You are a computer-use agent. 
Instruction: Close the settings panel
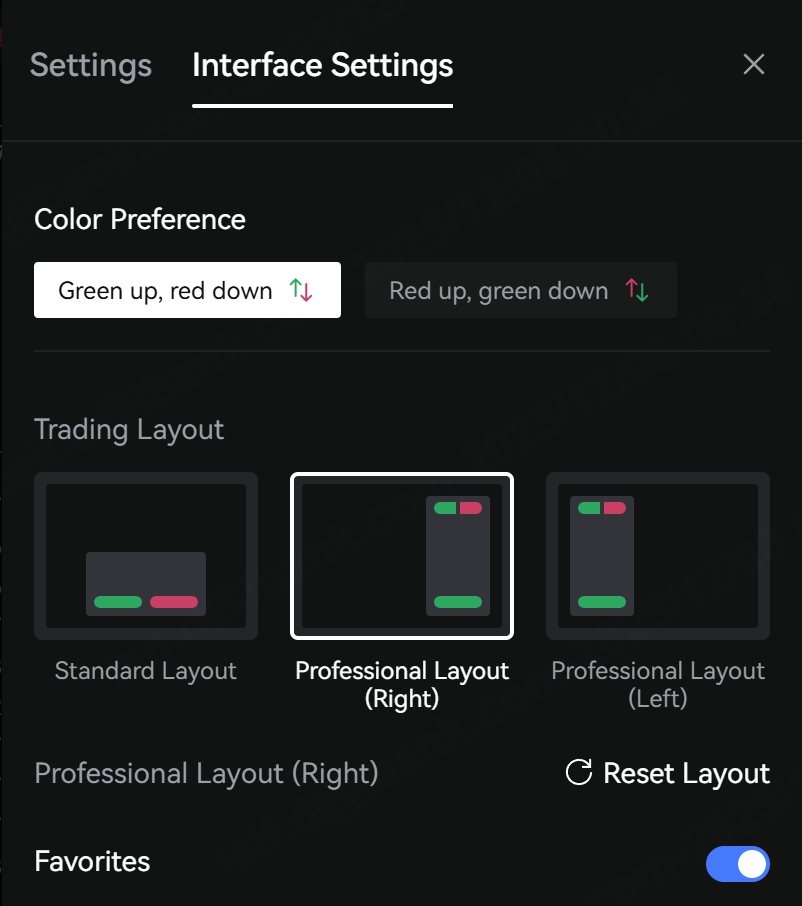(x=753, y=65)
